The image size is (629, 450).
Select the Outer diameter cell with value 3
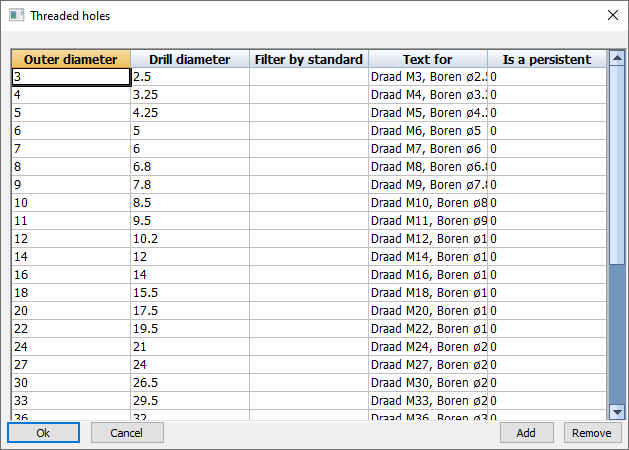tap(70, 76)
